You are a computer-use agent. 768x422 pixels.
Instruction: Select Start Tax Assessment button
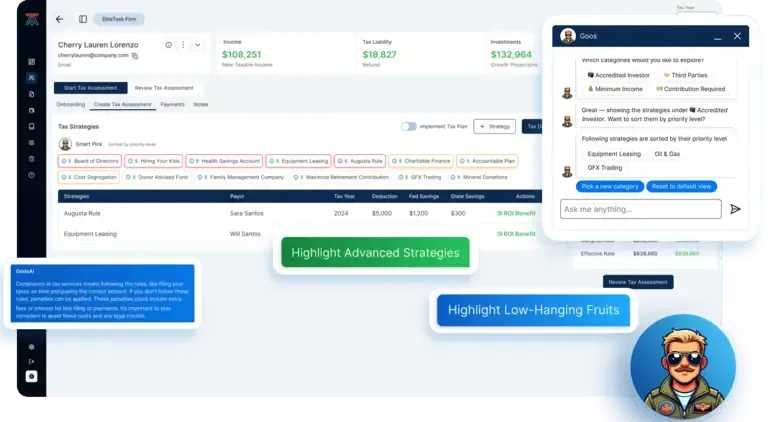click(x=91, y=88)
